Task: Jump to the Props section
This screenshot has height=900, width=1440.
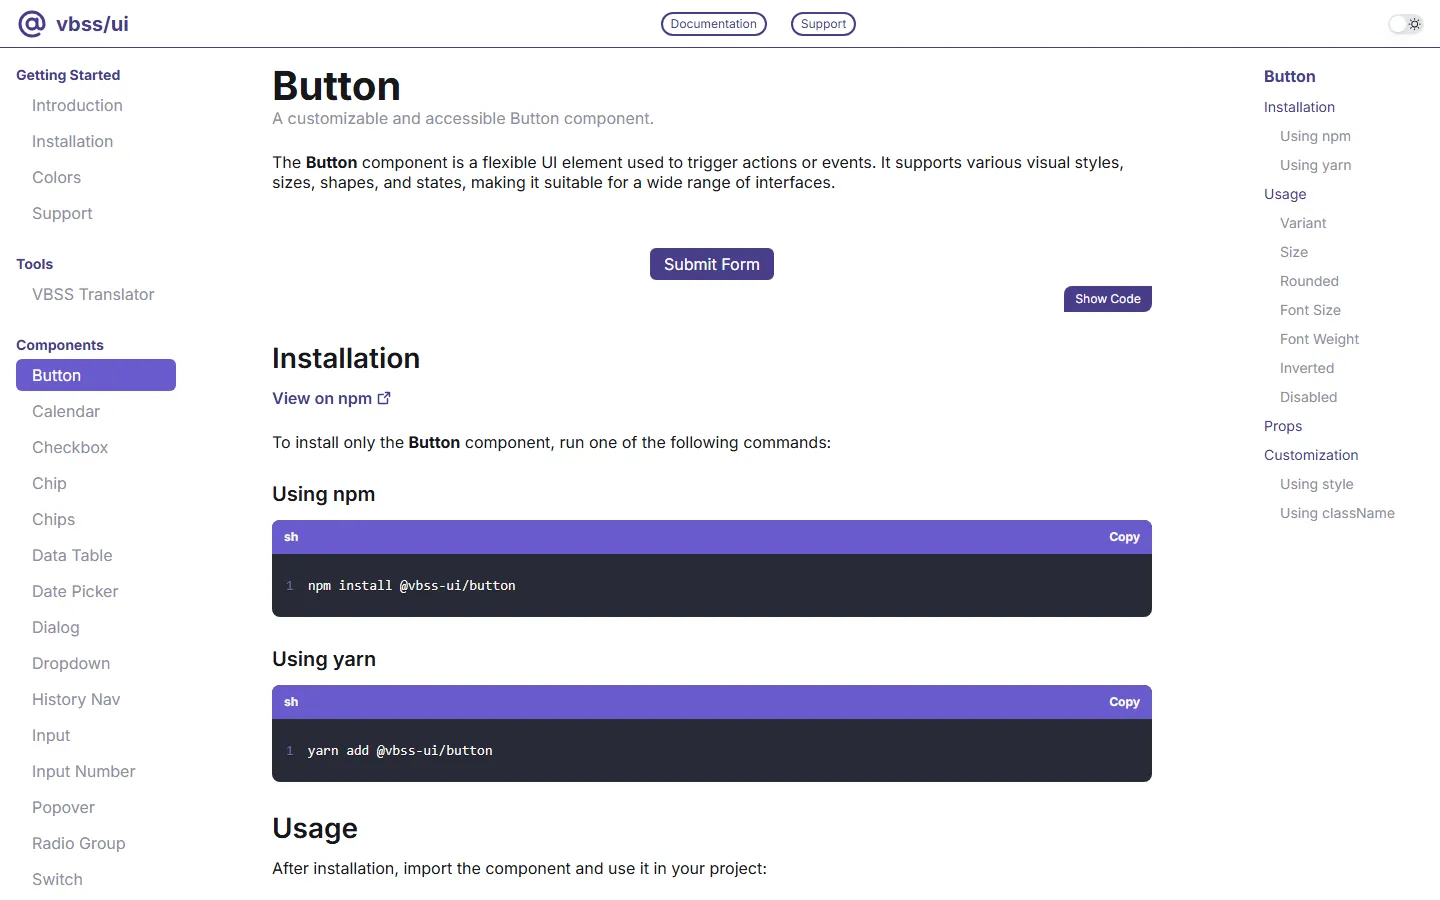Action: pos(1283,426)
